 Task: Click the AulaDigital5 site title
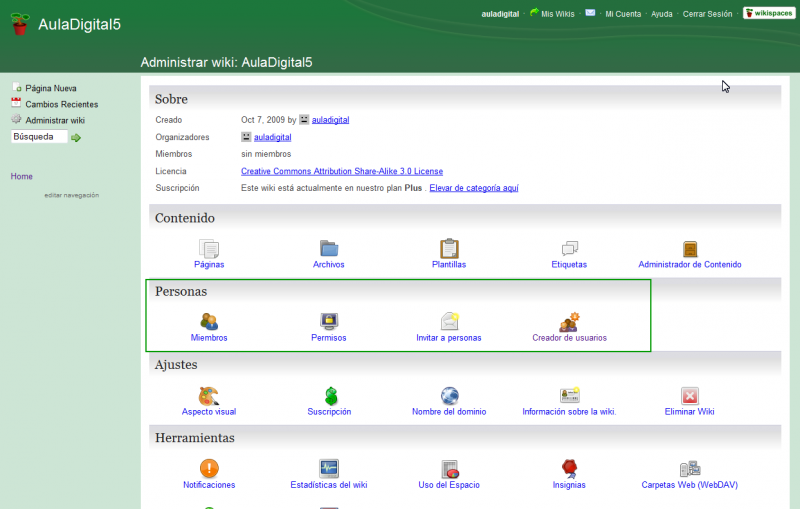[80, 24]
